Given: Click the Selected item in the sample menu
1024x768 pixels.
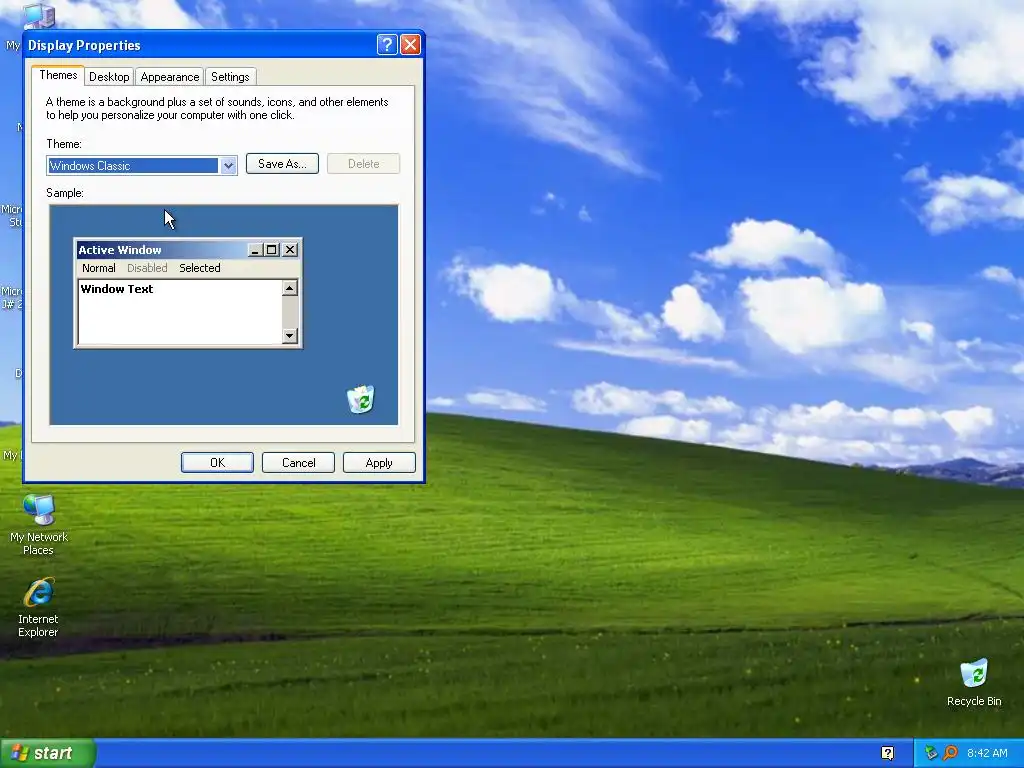Looking at the screenshot, I should coord(200,268).
